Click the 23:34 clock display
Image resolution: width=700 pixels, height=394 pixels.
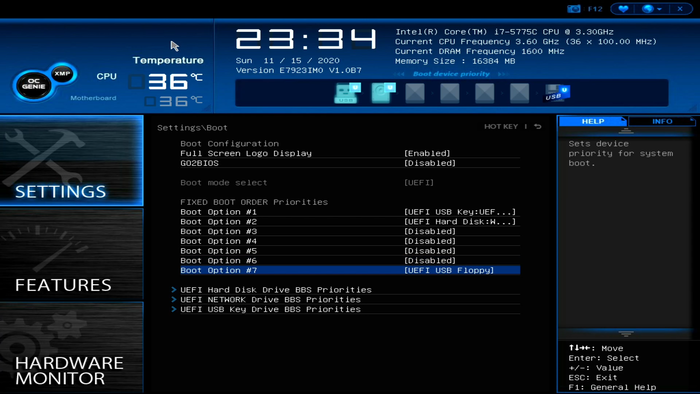coord(306,40)
